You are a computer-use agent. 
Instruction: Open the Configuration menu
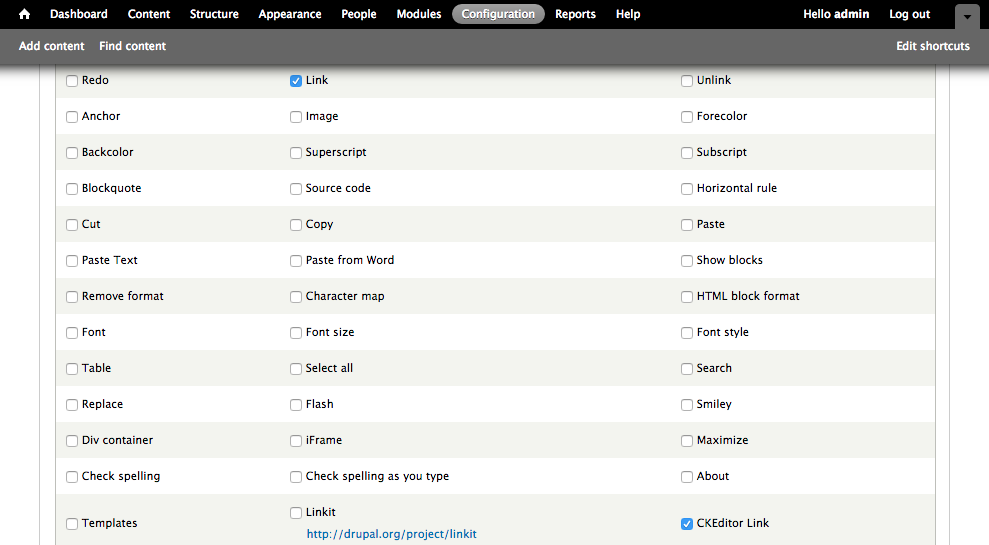point(498,14)
